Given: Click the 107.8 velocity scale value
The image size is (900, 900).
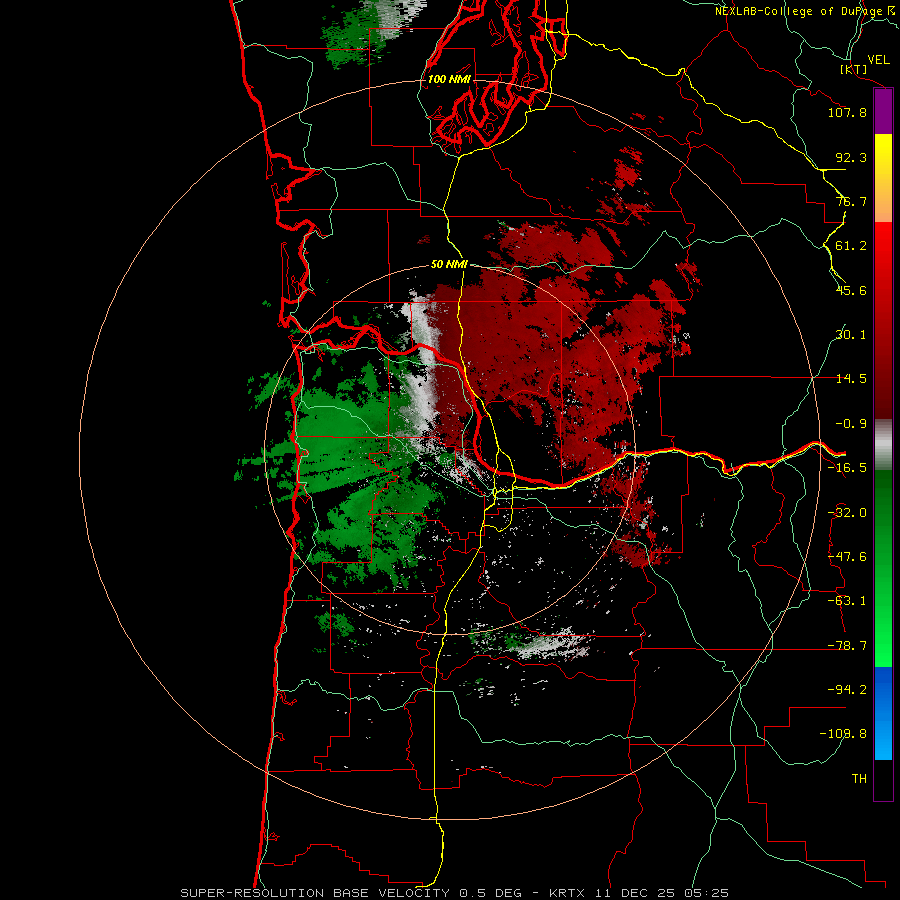Looking at the screenshot, I should click(x=847, y=112).
